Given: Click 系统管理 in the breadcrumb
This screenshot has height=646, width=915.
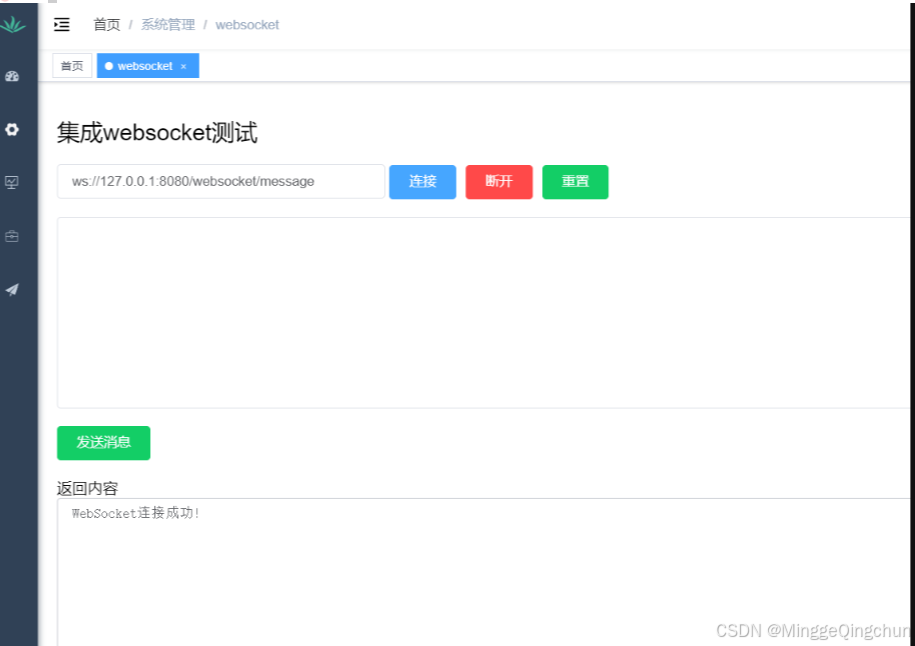Looking at the screenshot, I should (168, 25).
